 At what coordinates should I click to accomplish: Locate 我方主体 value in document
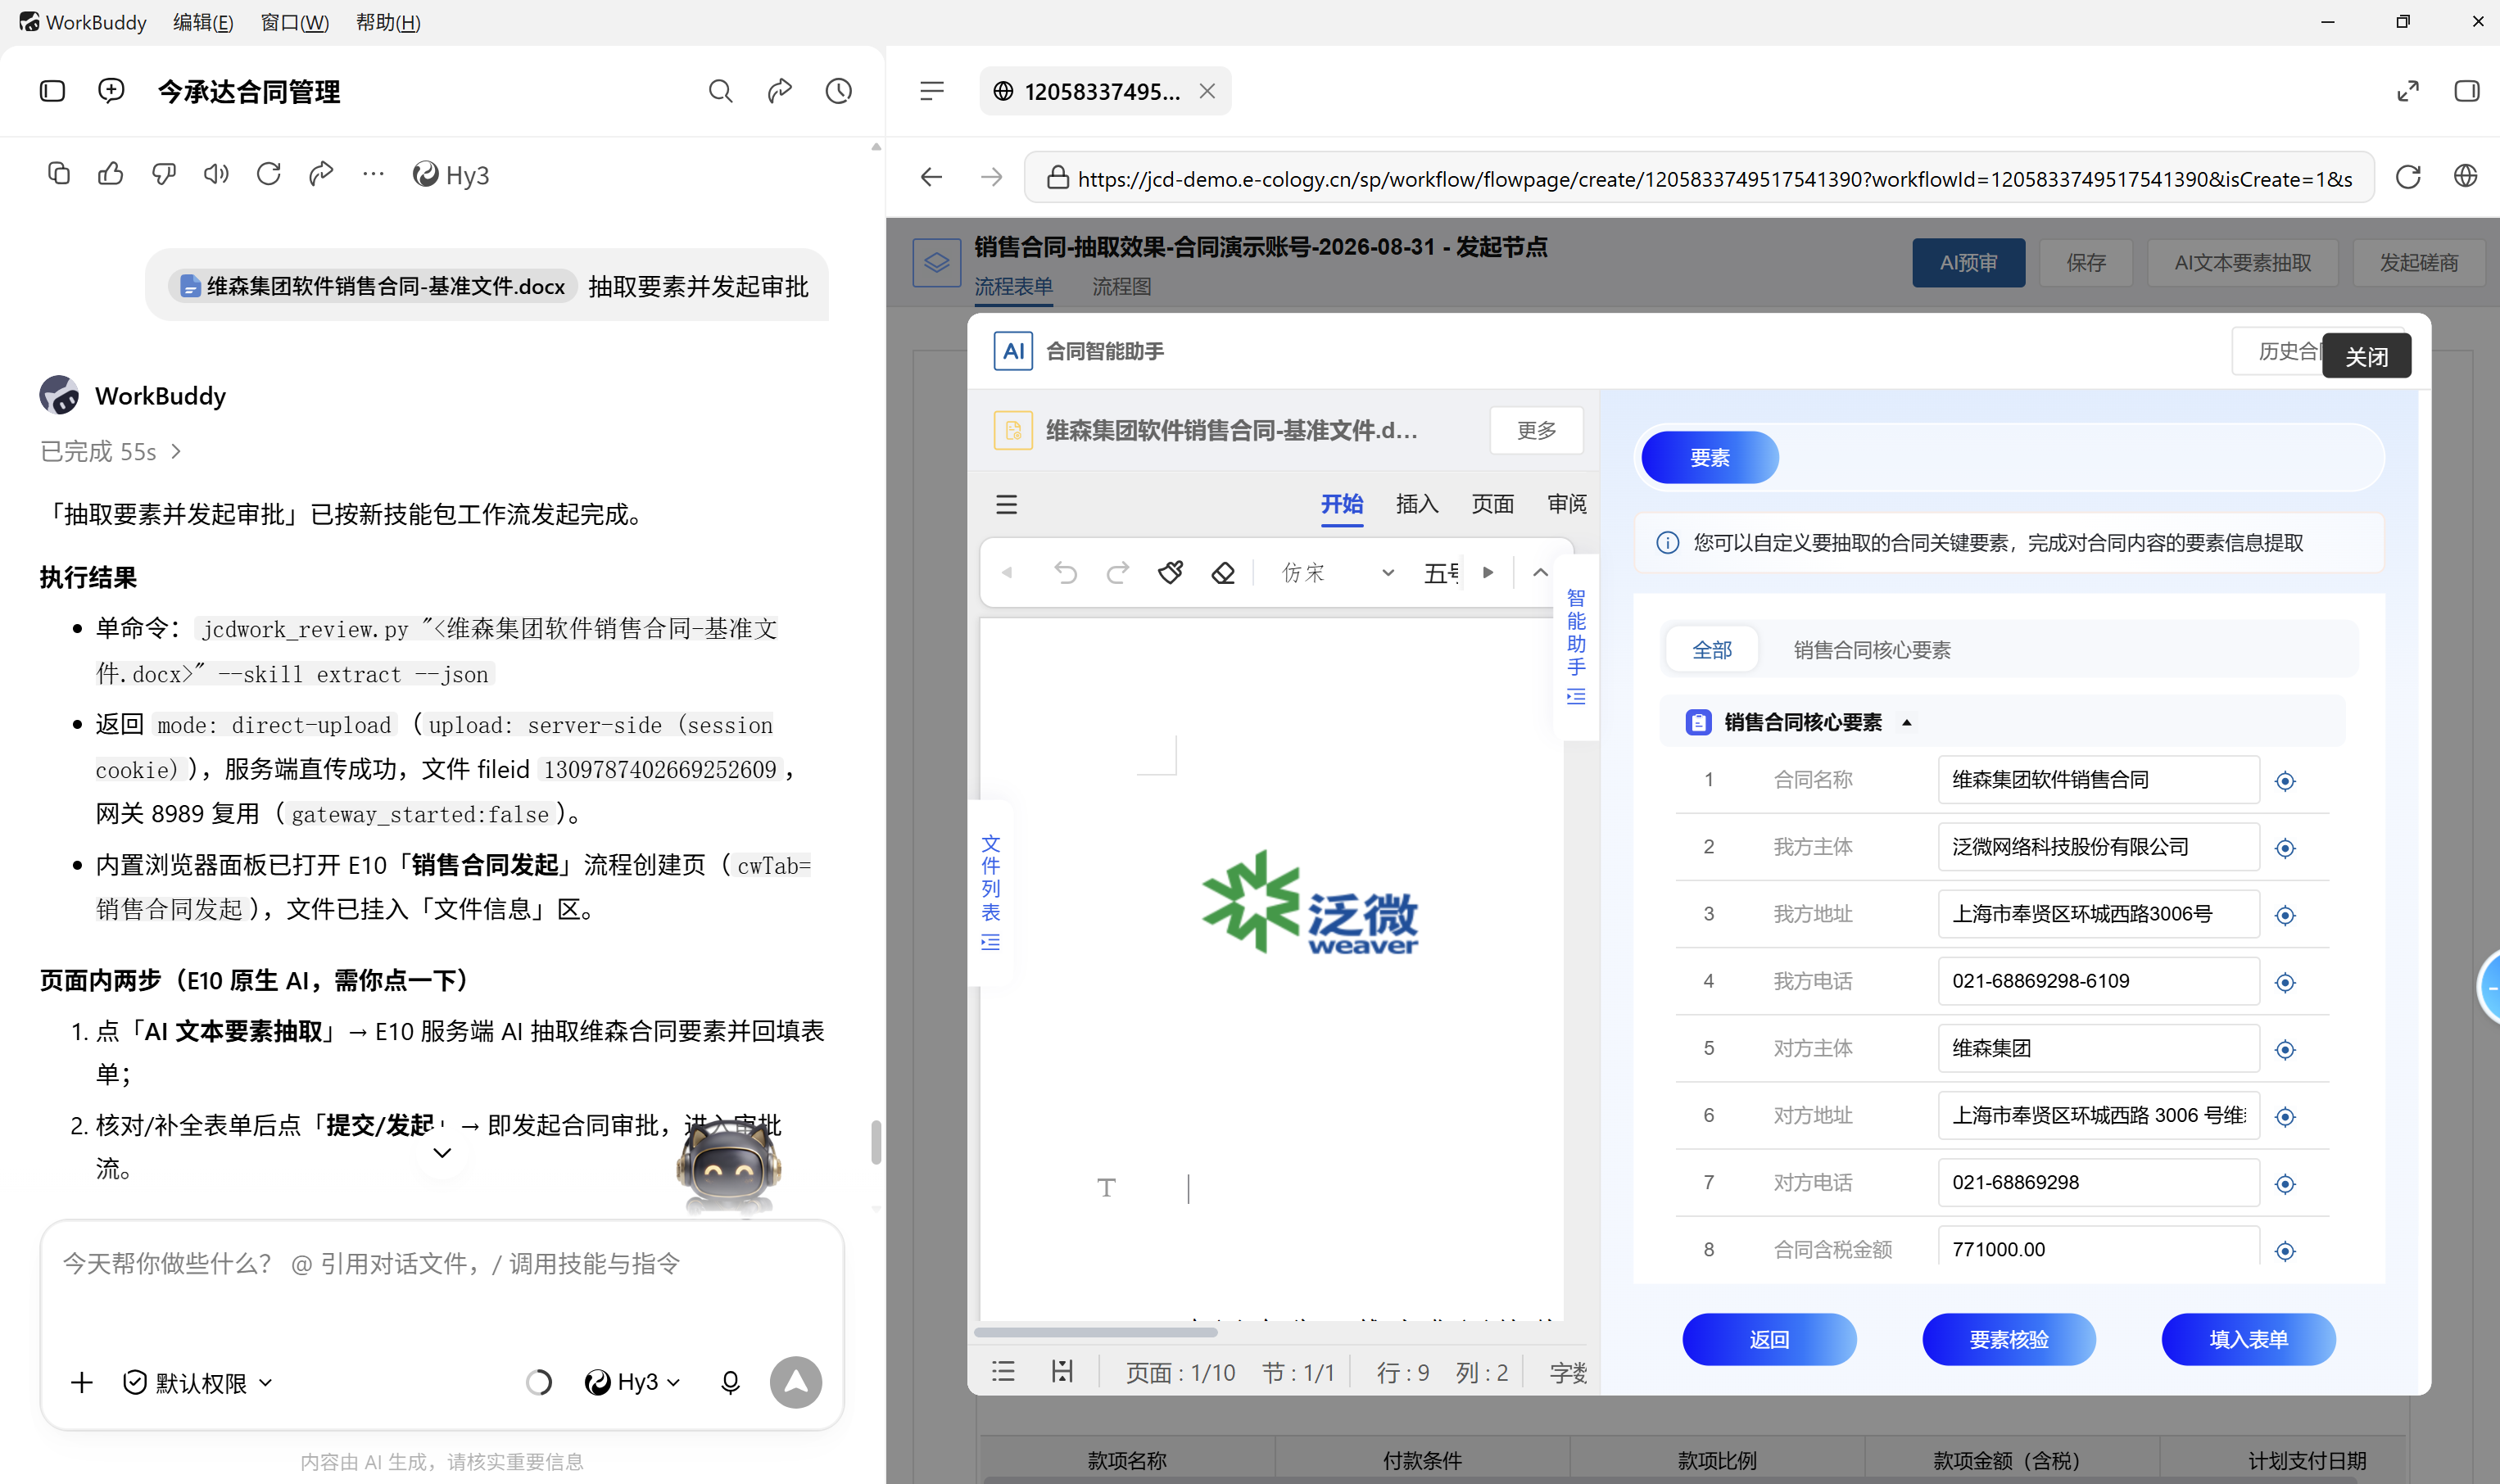point(2285,848)
